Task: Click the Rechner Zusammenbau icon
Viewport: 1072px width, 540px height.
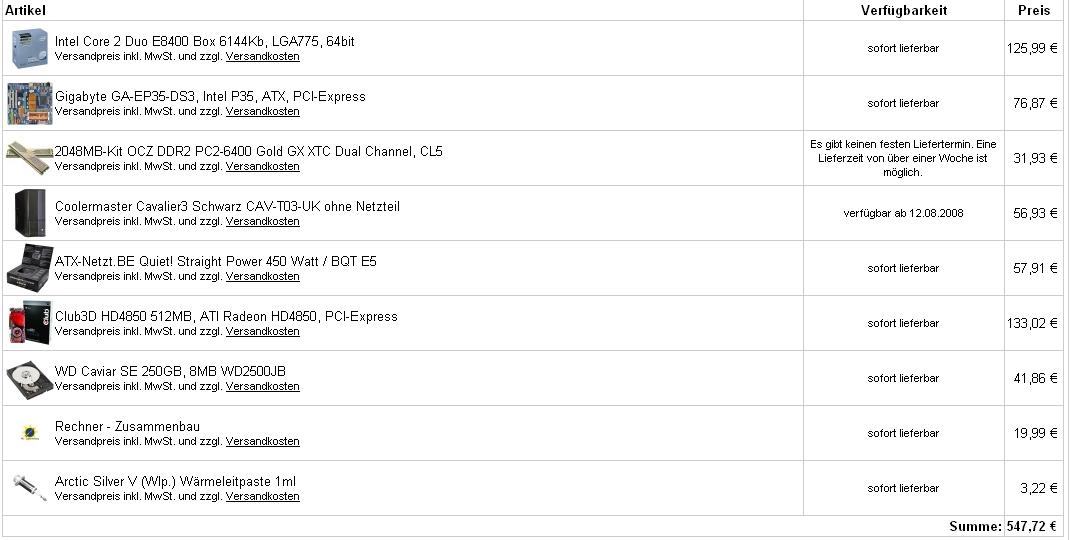Action: (x=28, y=433)
